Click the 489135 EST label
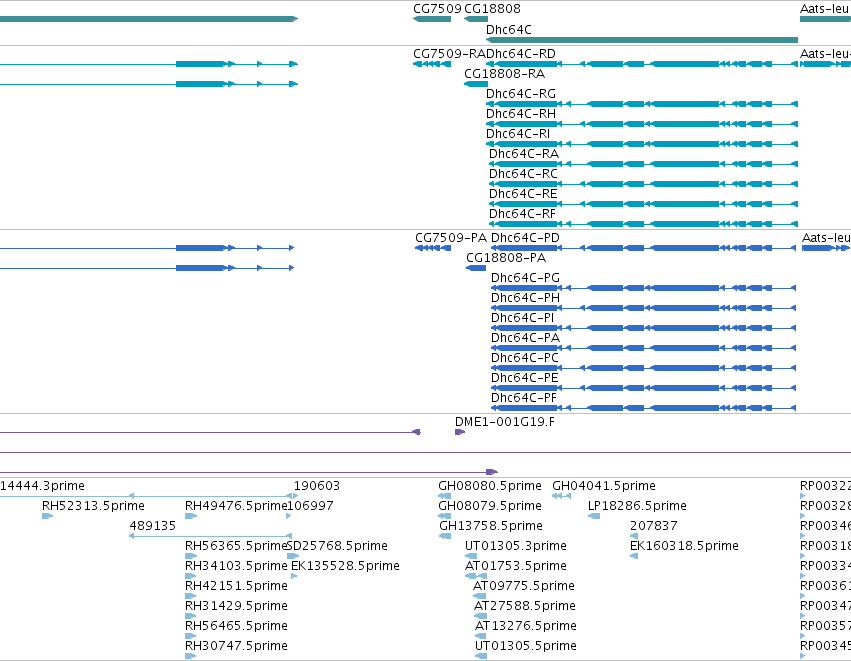851x661 pixels. [x=153, y=526]
